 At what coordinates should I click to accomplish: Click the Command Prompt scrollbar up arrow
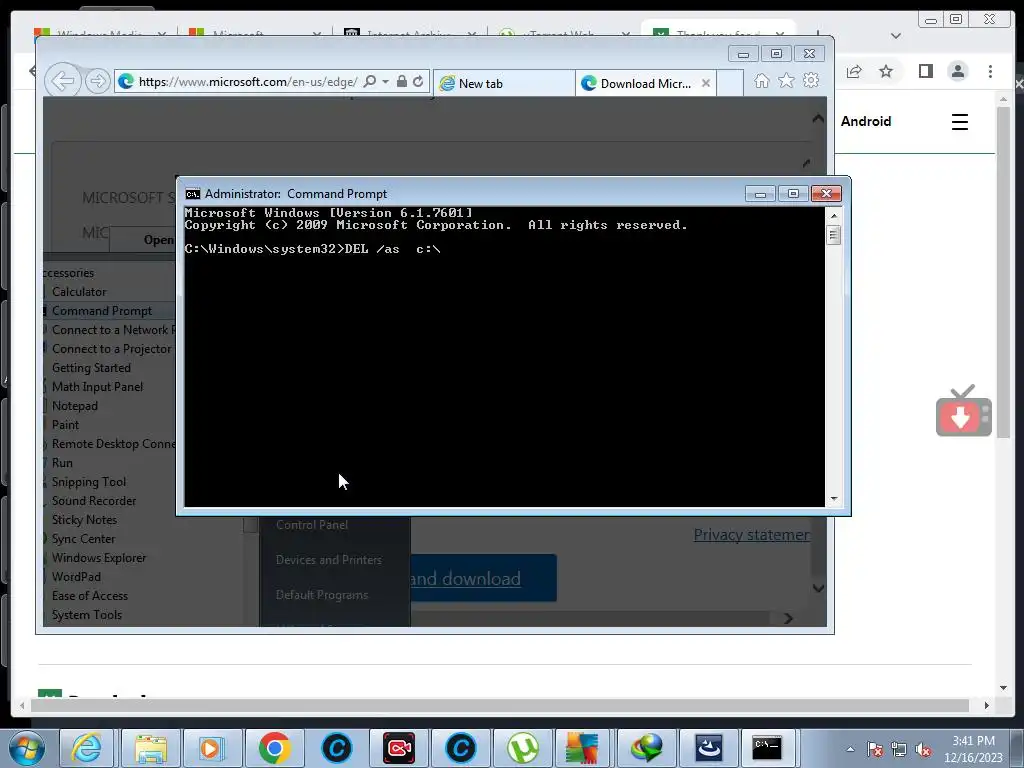pyautogui.click(x=833, y=216)
